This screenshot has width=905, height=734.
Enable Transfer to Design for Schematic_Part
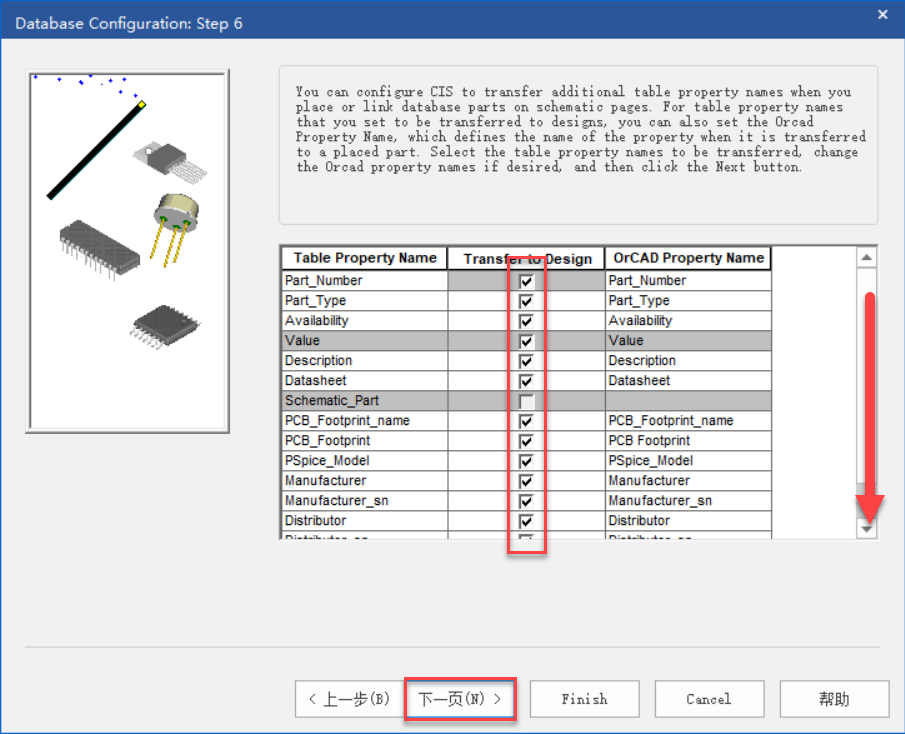526,401
